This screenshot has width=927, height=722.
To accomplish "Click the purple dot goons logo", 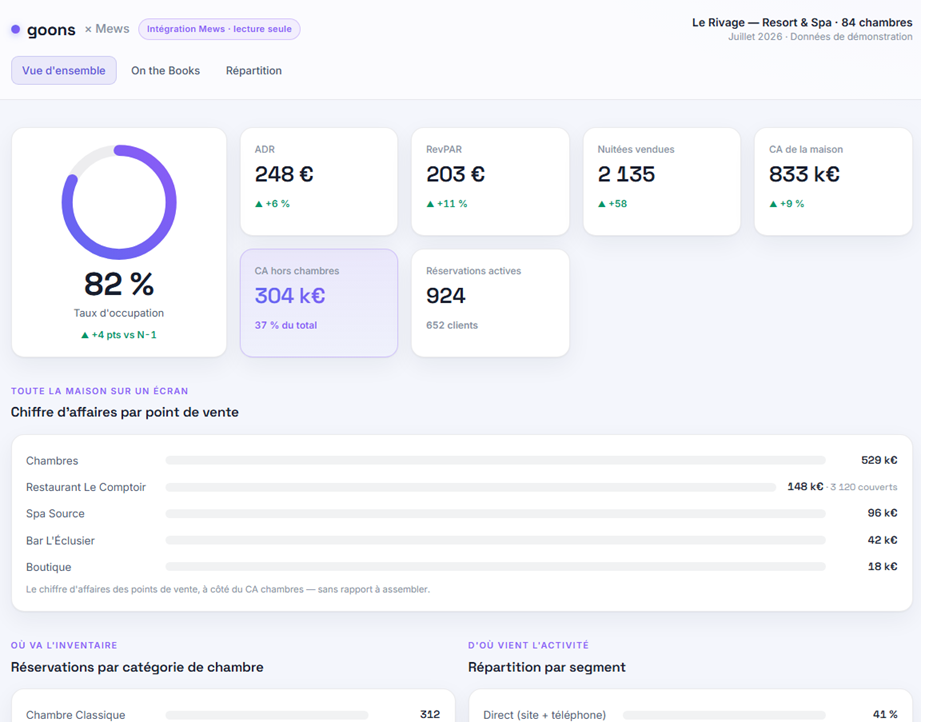I will click(15, 29).
